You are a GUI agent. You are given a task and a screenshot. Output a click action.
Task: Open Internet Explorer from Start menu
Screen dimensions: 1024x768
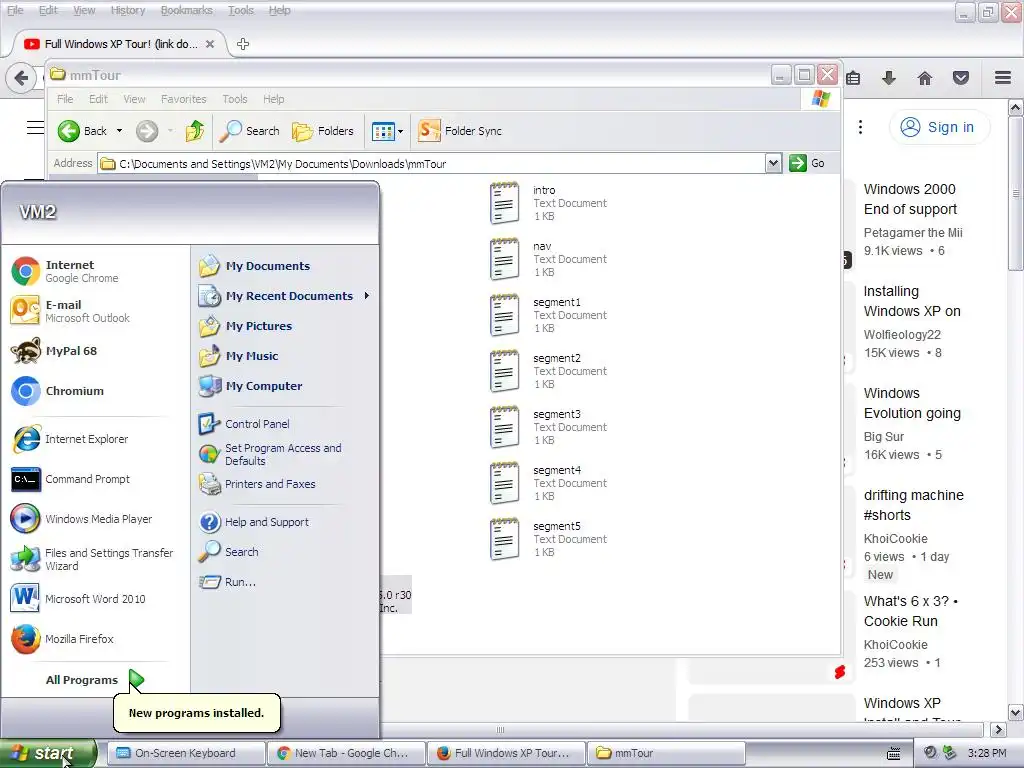70,439
